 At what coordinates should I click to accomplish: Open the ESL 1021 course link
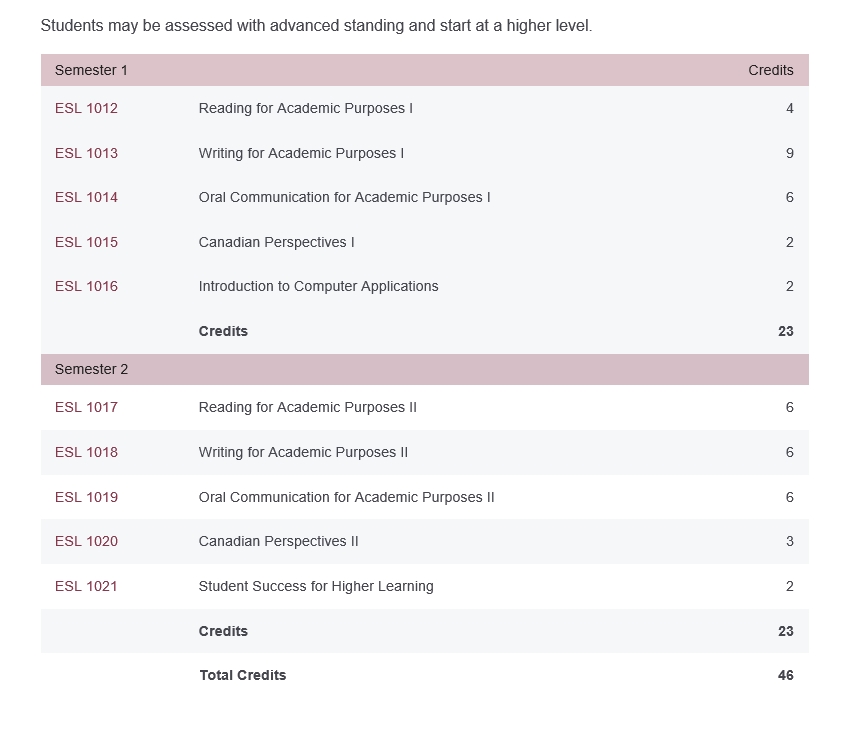tap(86, 586)
